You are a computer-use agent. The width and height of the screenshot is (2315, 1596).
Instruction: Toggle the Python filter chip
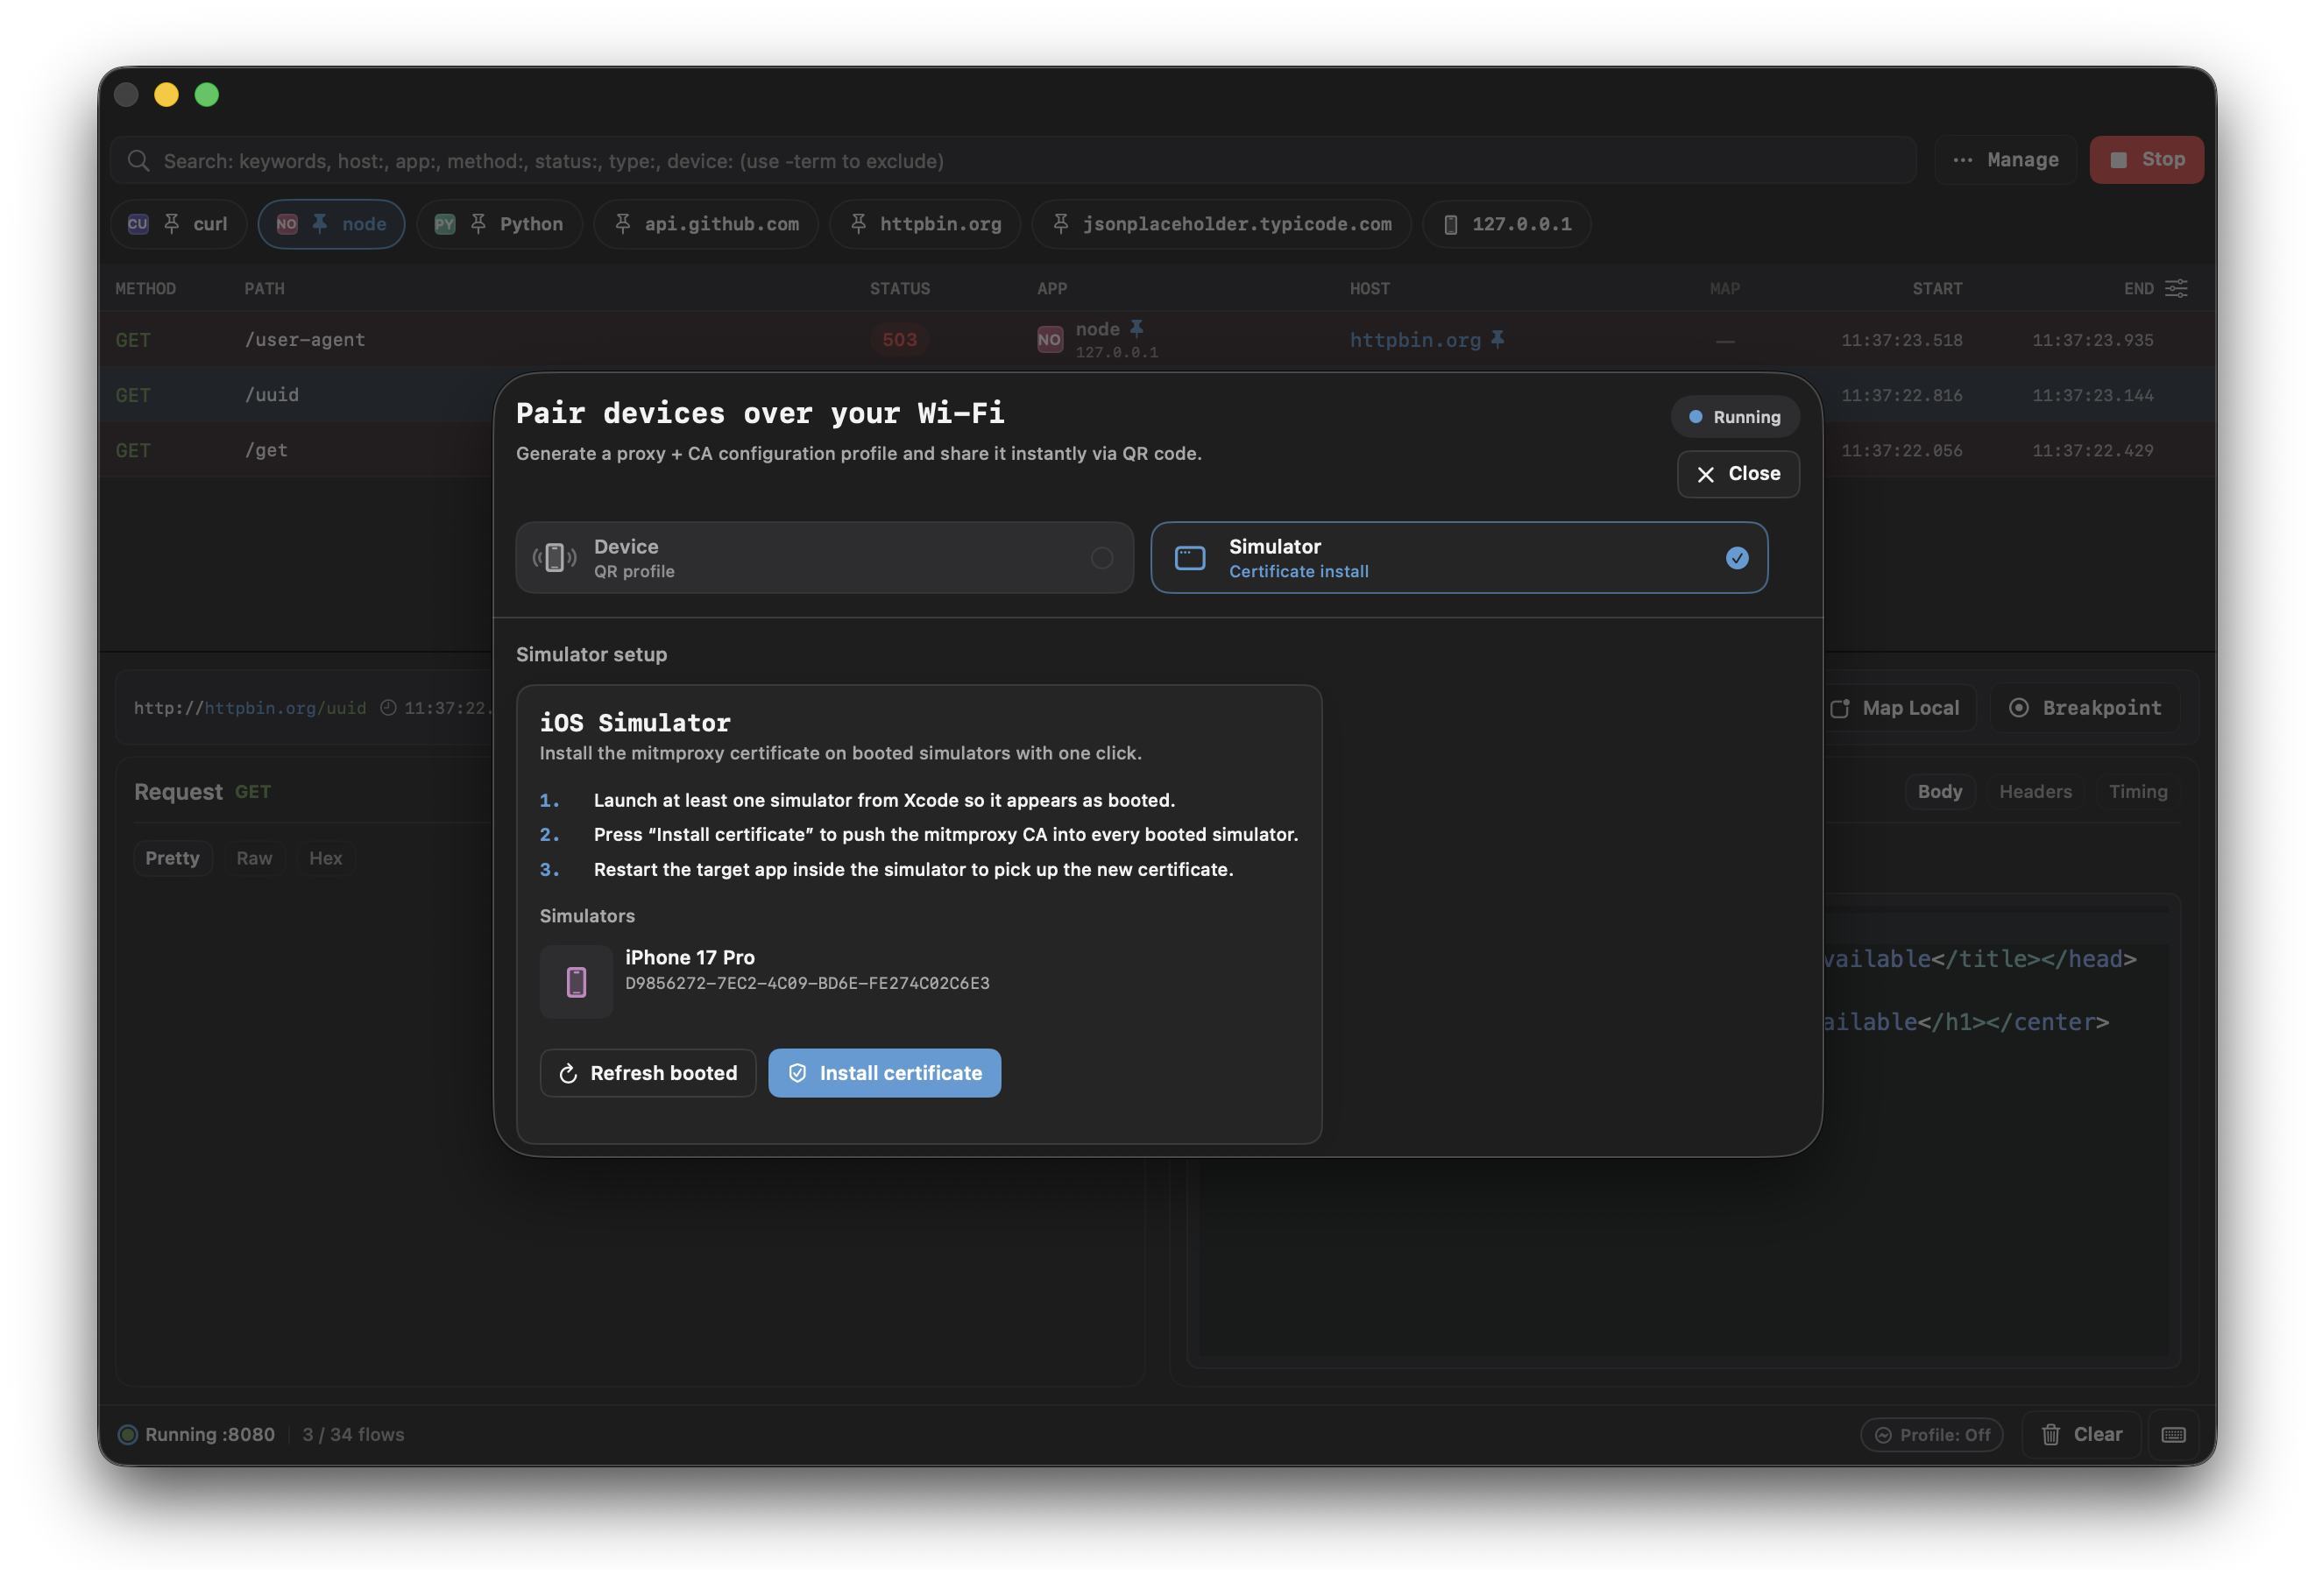coord(499,224)
